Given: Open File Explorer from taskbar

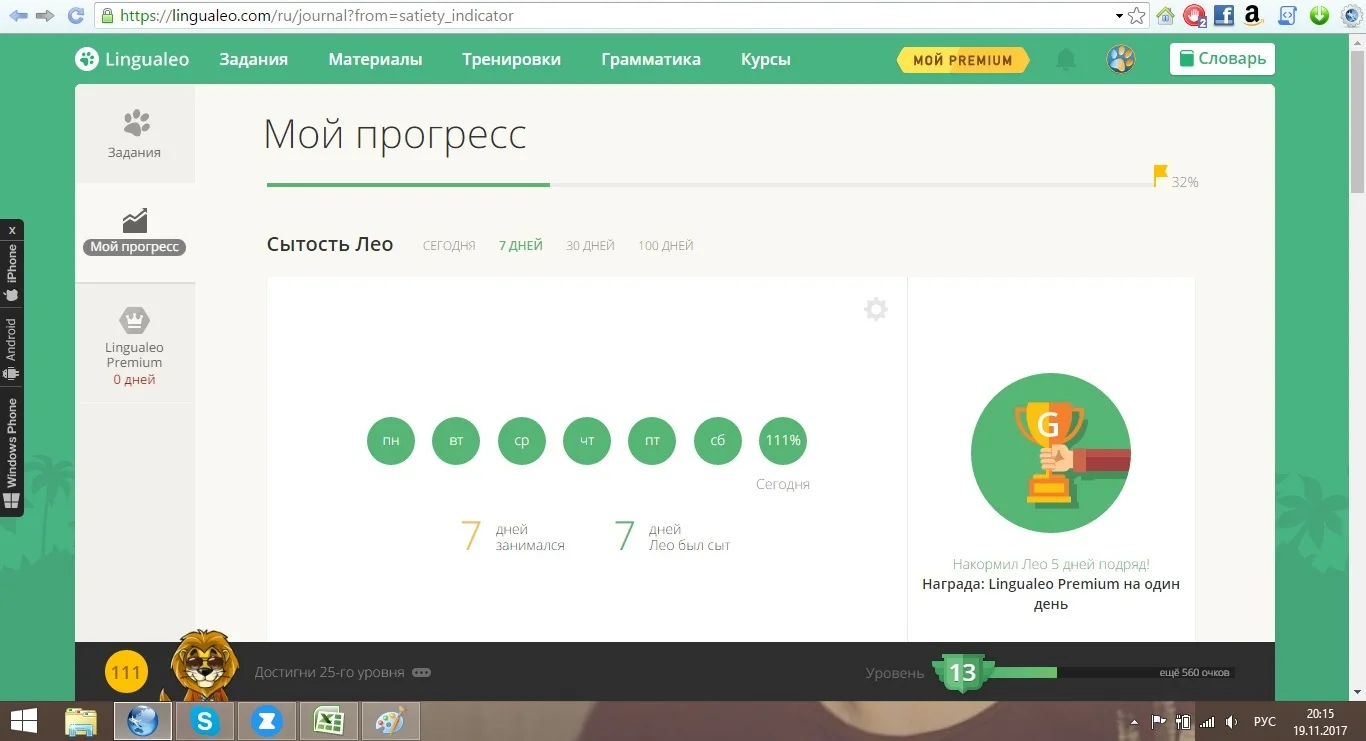Looking at the screenshot, I should [x=81, y=721].
